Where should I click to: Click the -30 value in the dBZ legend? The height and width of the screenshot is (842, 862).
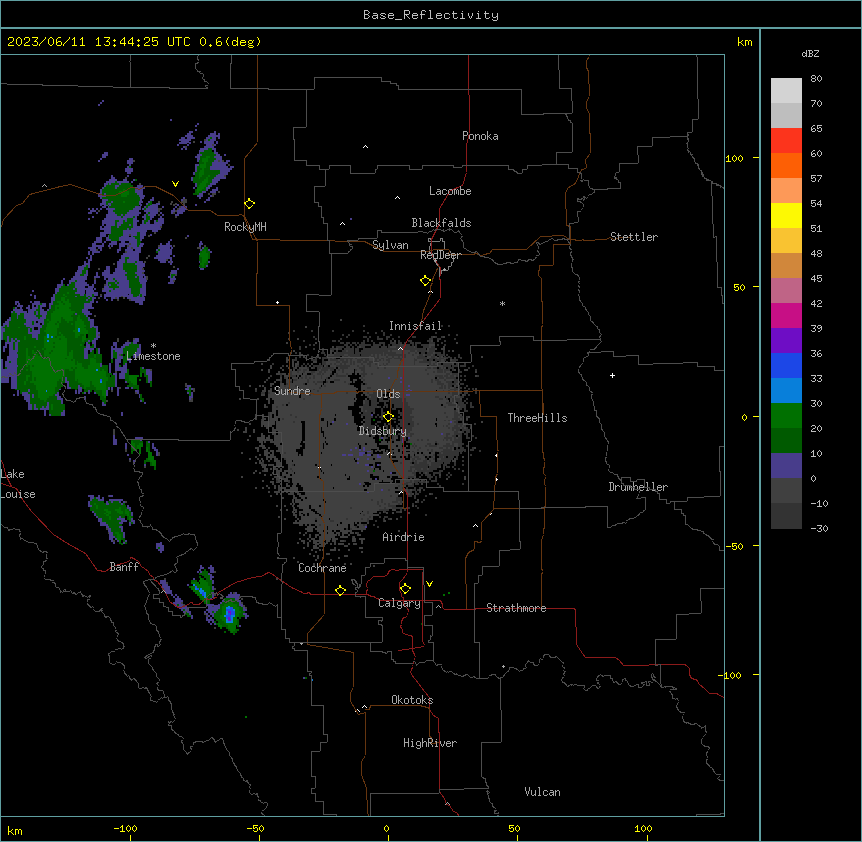click(819, 528)
